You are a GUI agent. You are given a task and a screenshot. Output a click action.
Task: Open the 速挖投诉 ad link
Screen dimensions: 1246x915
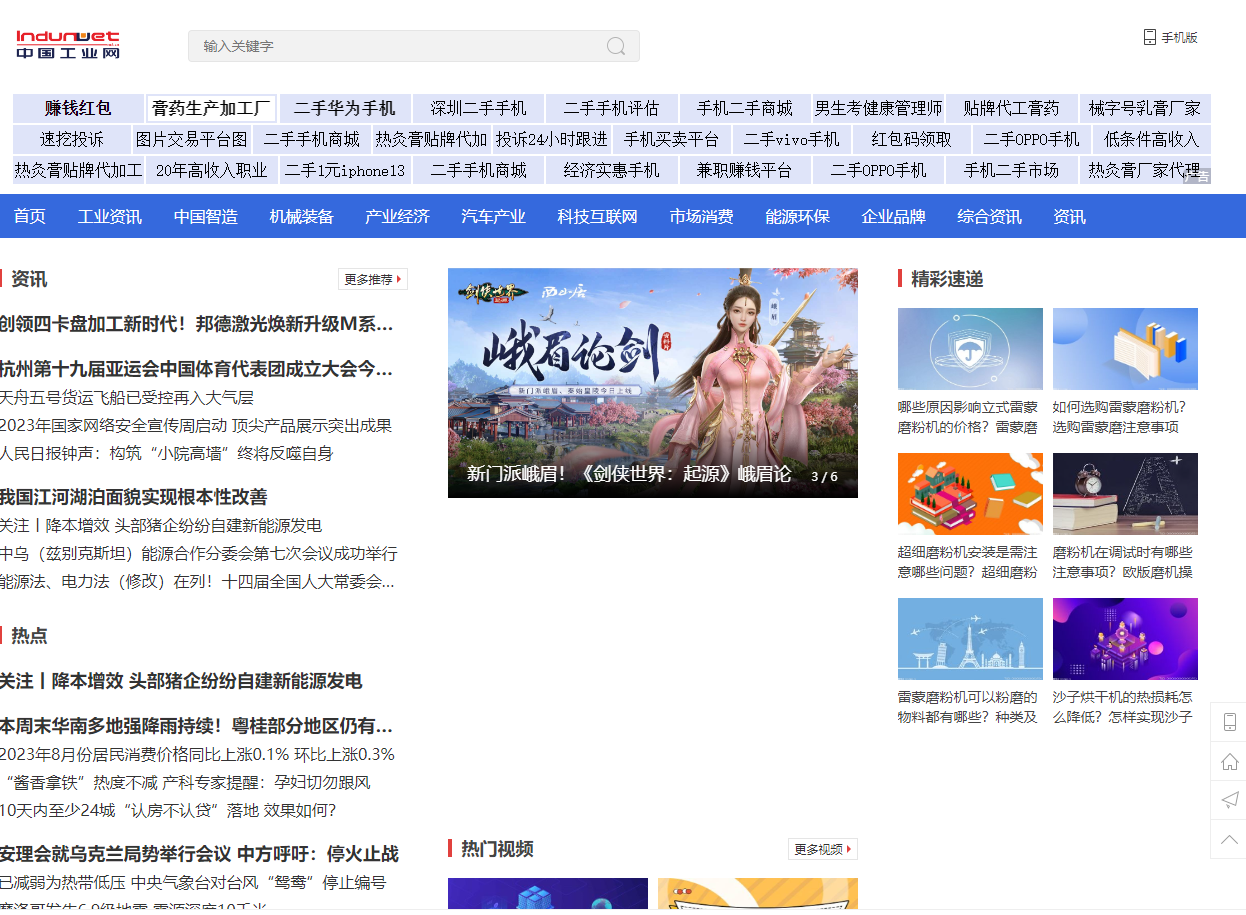coord(72,140)
